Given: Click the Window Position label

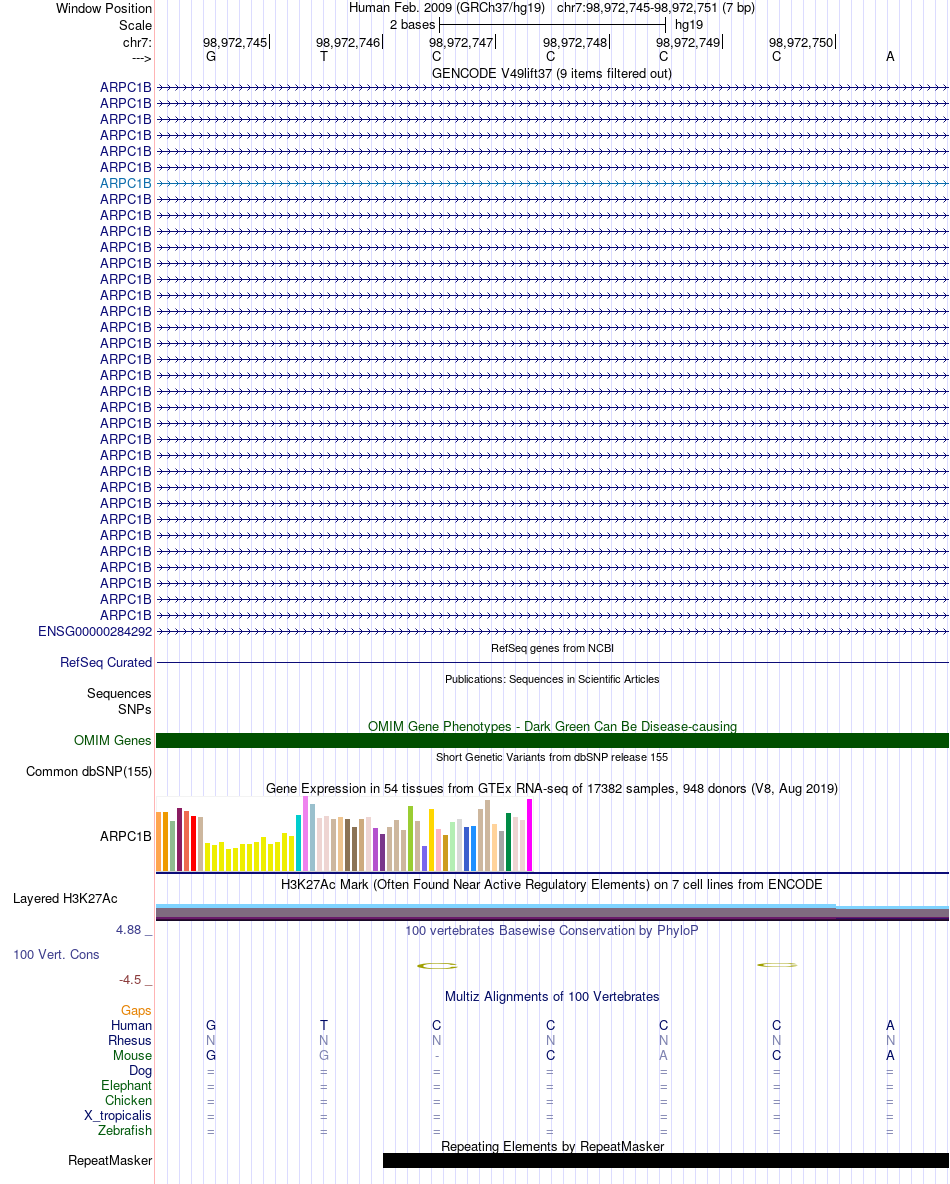Looking at the screenshot, I should [x=103, y=8].
